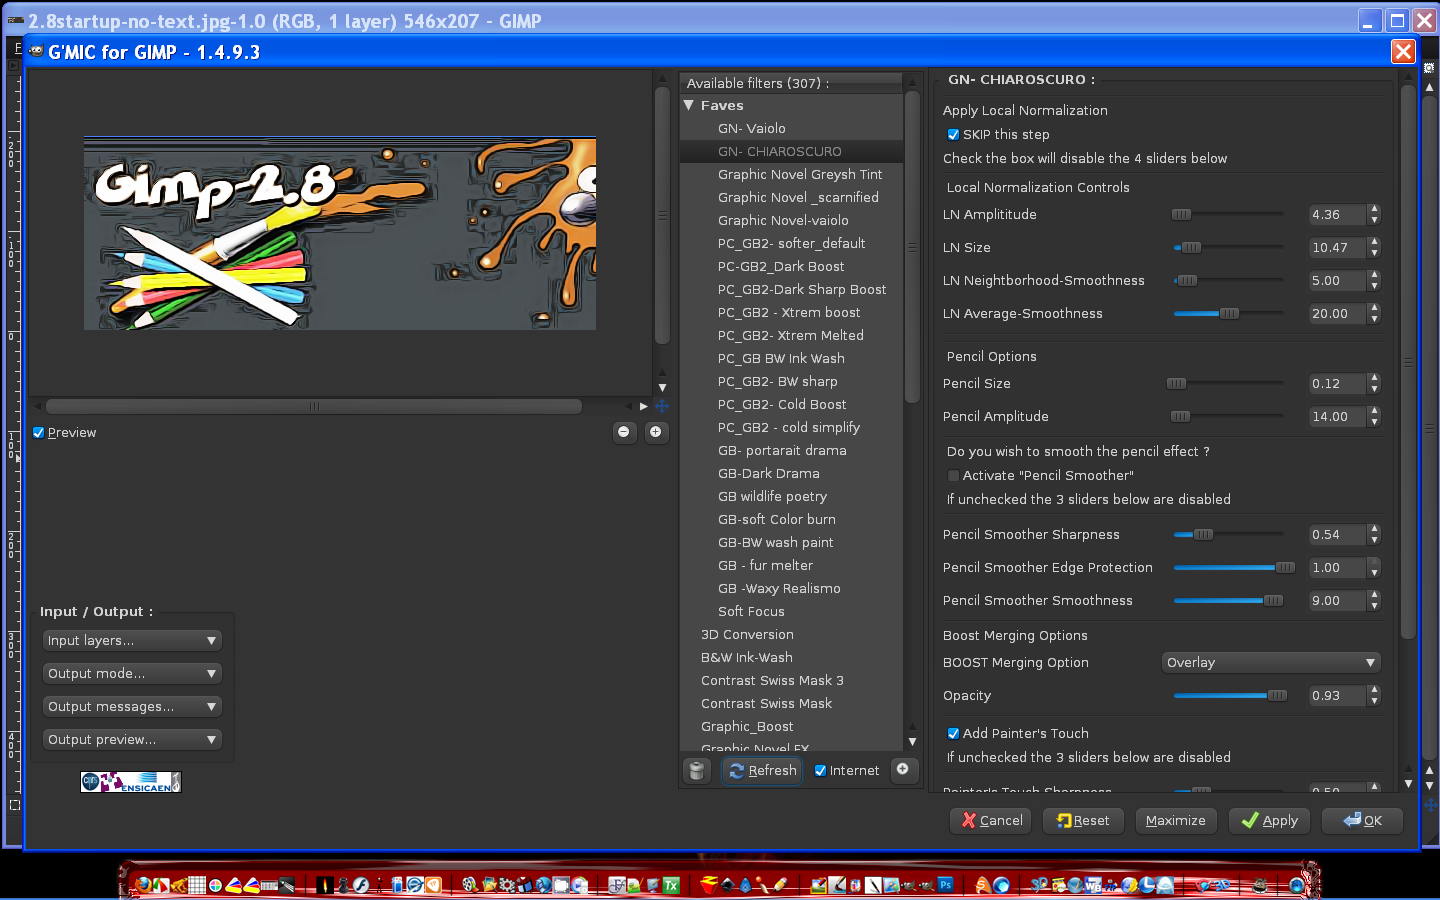Select GN- CHIAROSCURO filter

(780, 151)
